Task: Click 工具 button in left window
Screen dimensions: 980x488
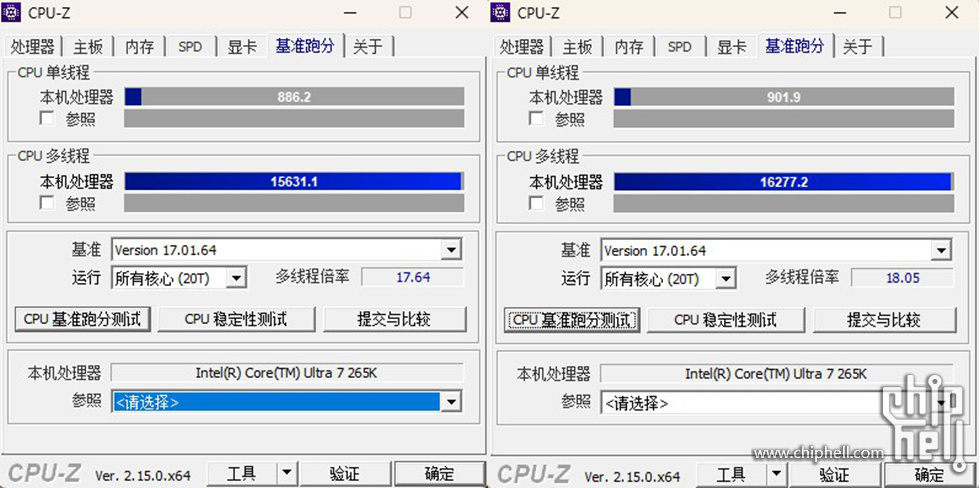Action: [242, 474]
